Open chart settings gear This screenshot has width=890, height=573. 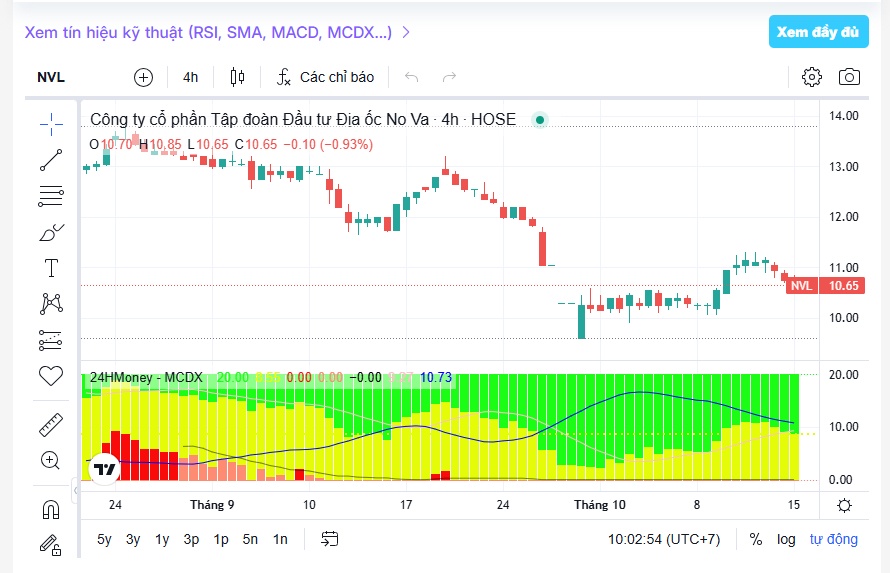pyautogui.click(x=812, y=77)
